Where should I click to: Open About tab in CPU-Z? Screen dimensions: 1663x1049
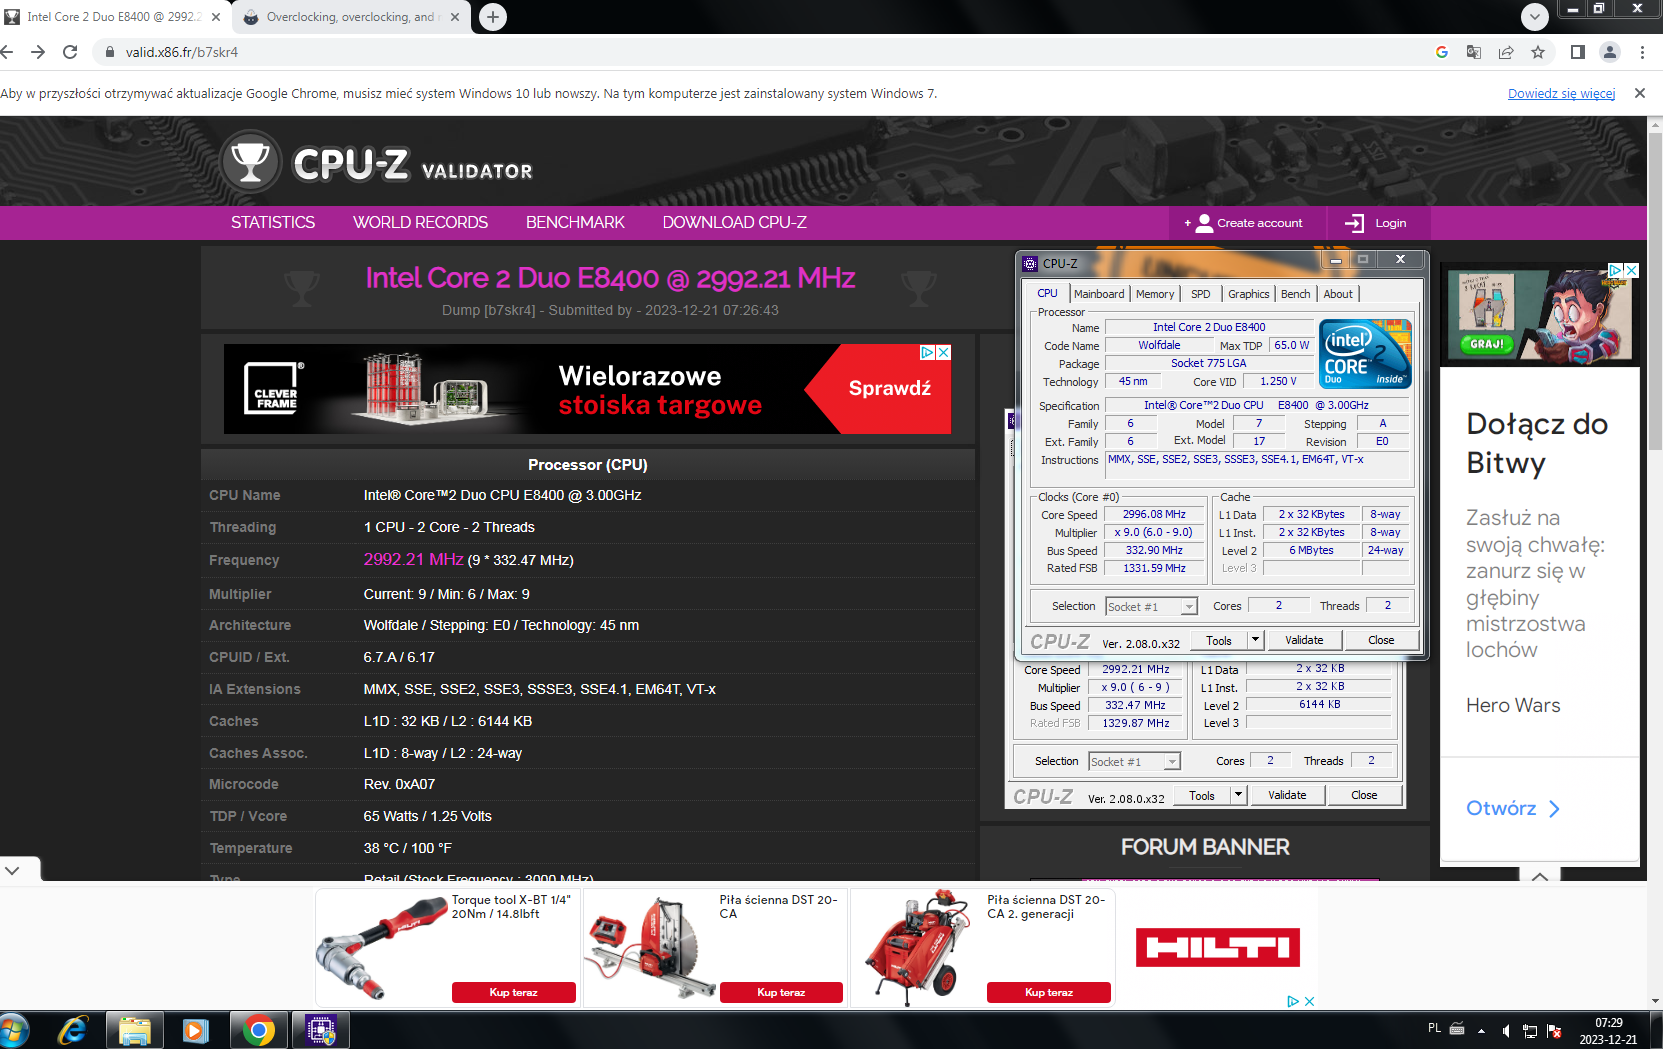(1338, 294)
